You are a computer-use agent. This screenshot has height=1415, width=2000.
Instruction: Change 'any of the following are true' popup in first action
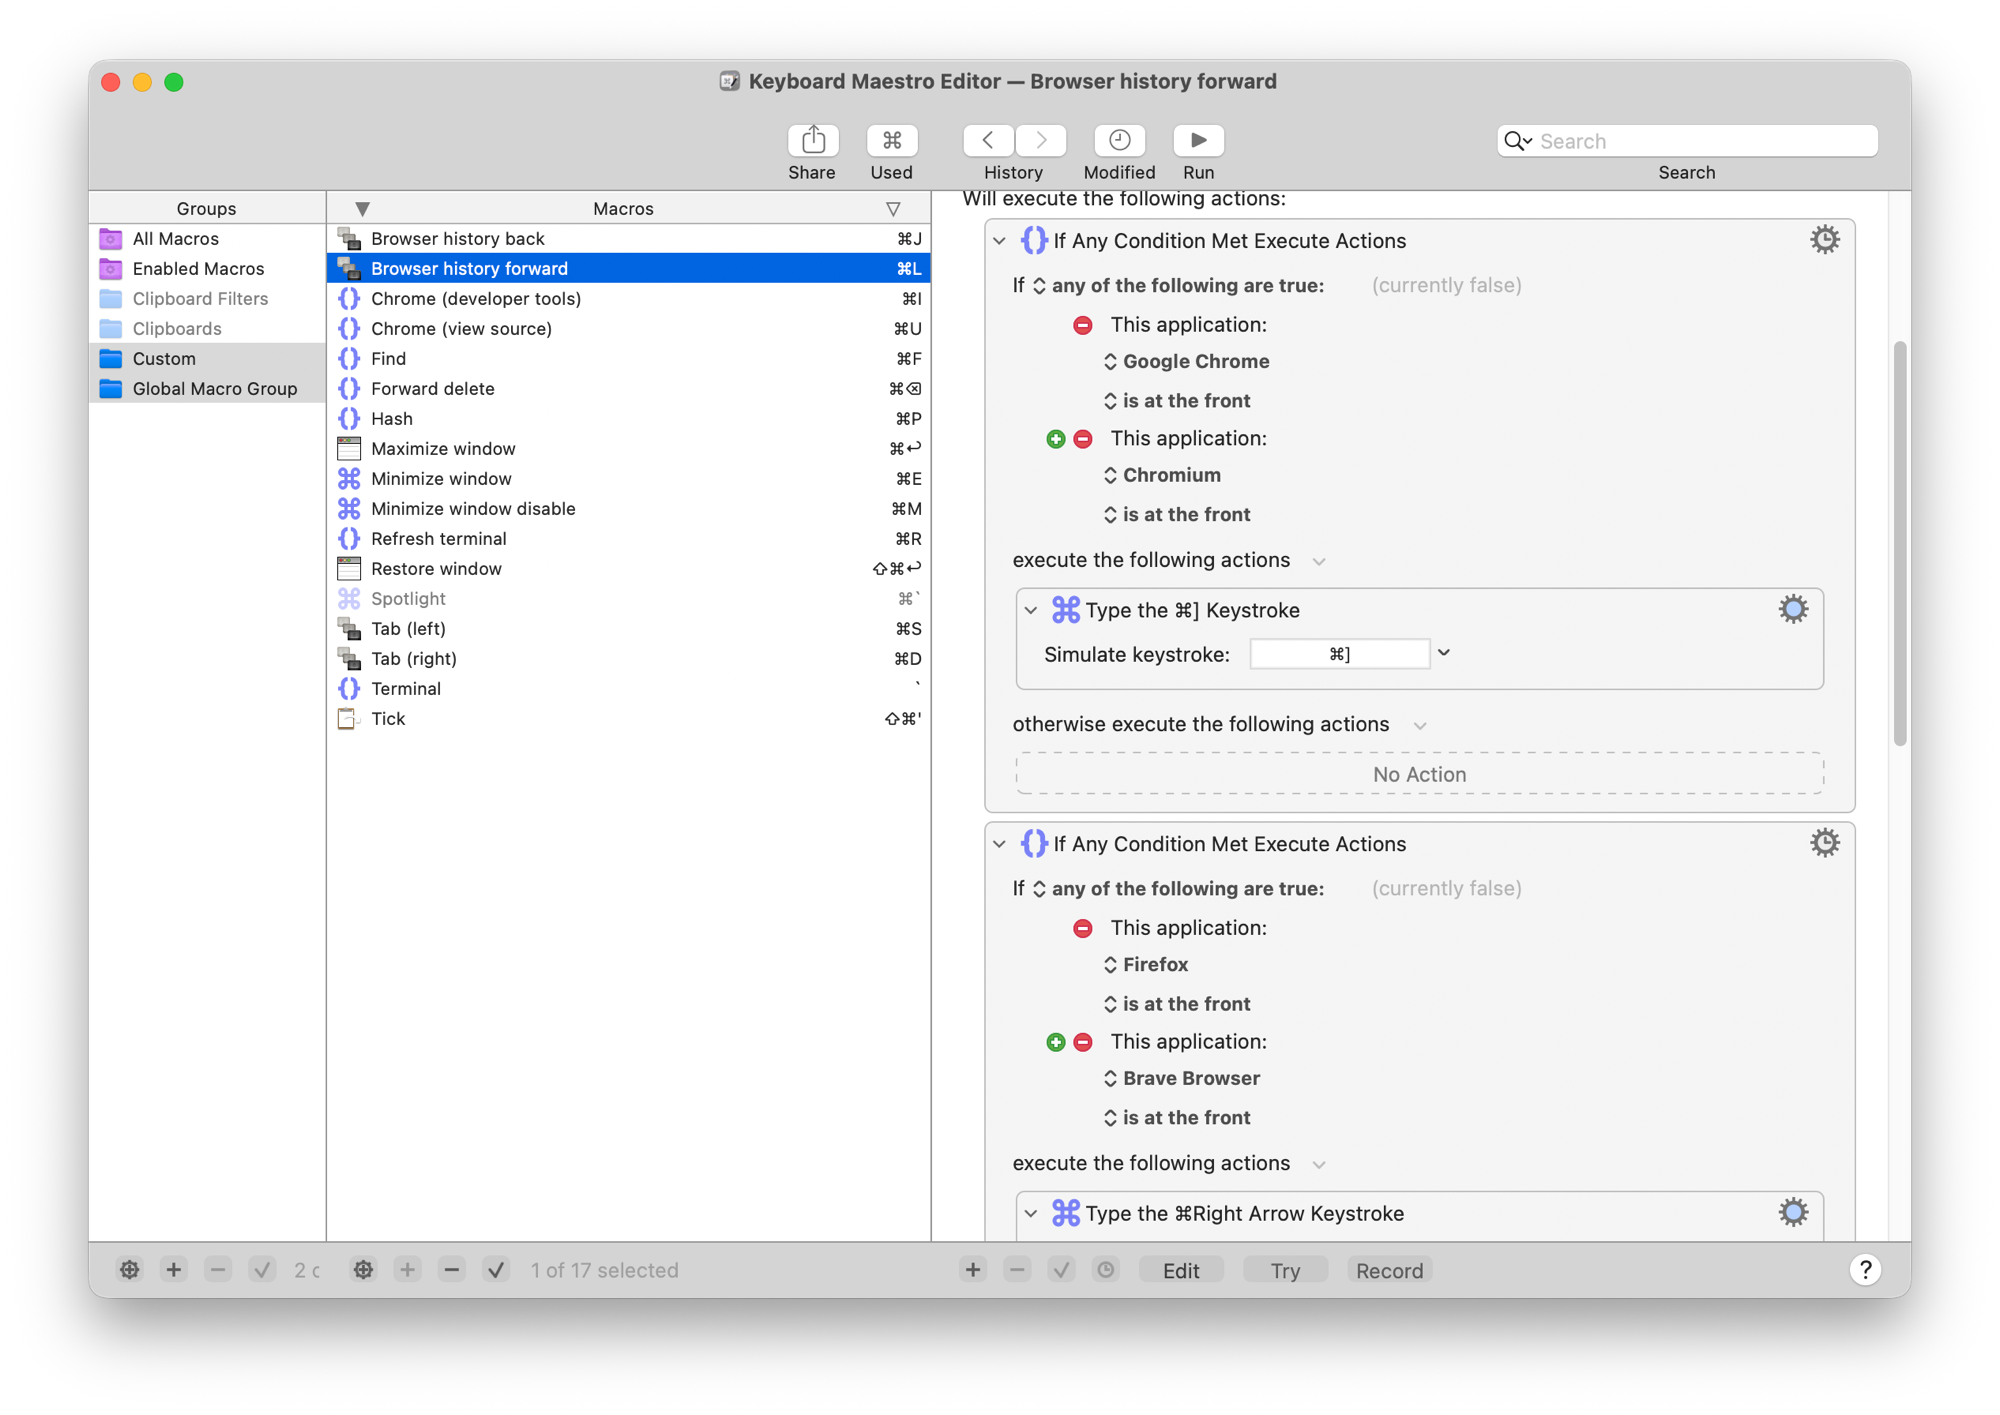click(1178, 286)
